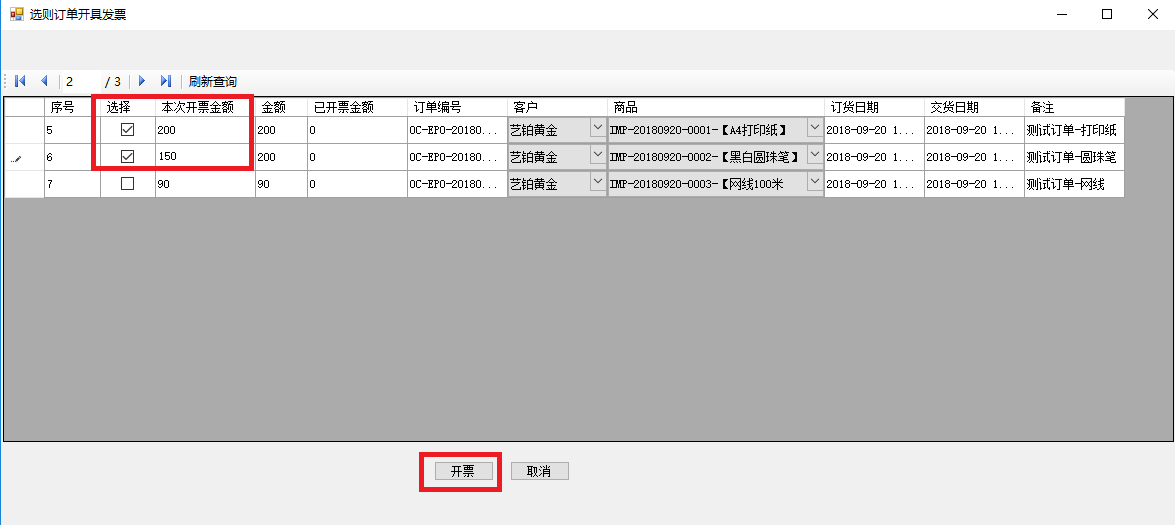The height and width of the screenshot is (525, 1175).
Task: Click the 备注 cell 测试订单-网线
Action: tap(1075, 184)
